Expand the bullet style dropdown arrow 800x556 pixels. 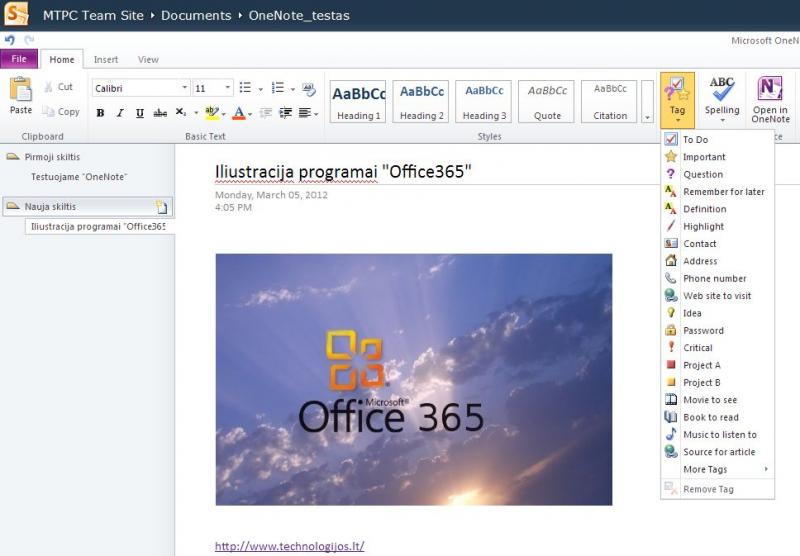261,89
